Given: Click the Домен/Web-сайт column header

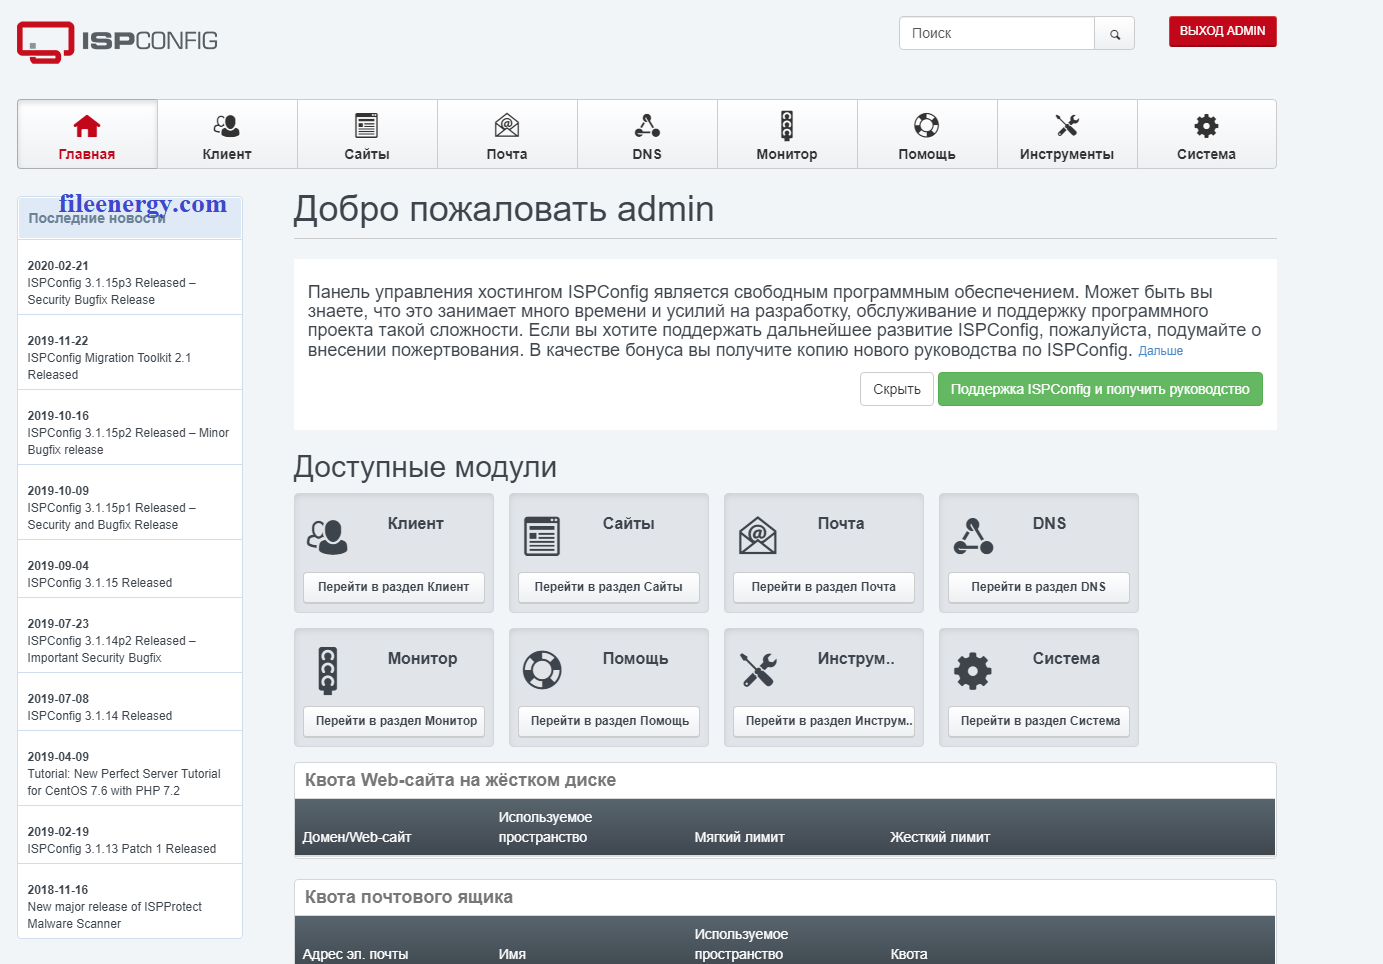Looking at the screenshot, I should click(357, 837).
